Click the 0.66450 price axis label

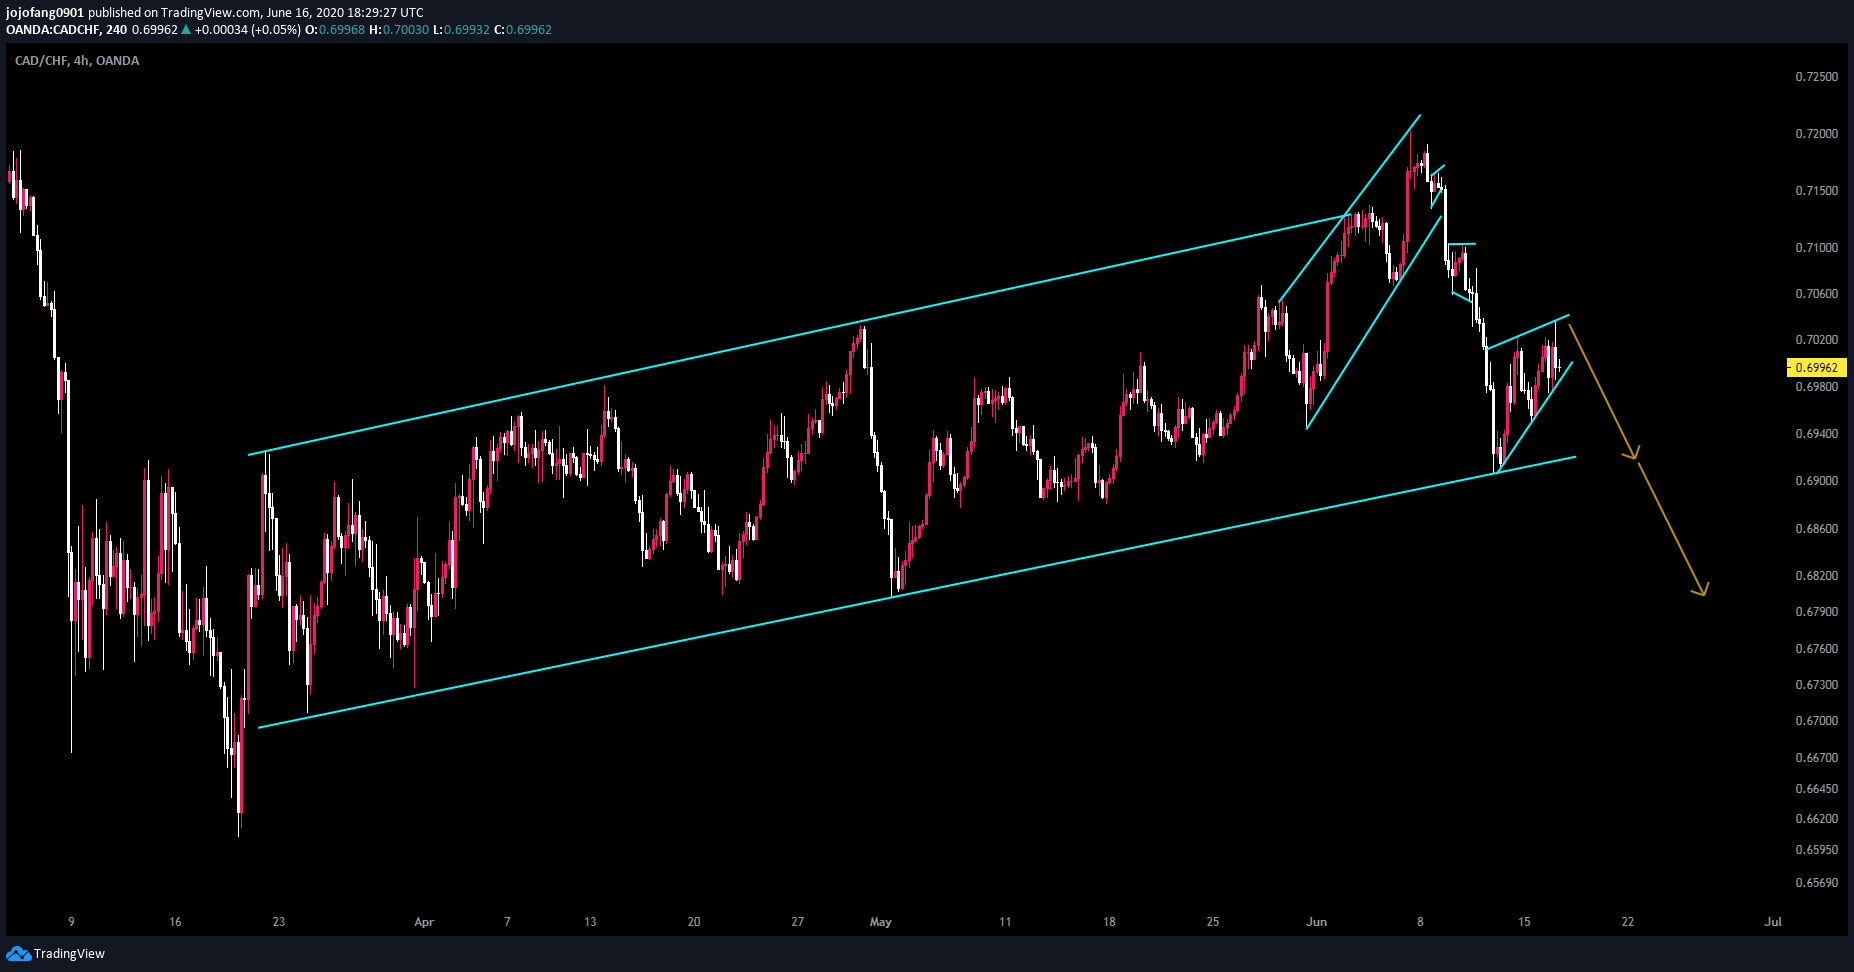point(1816,789)
